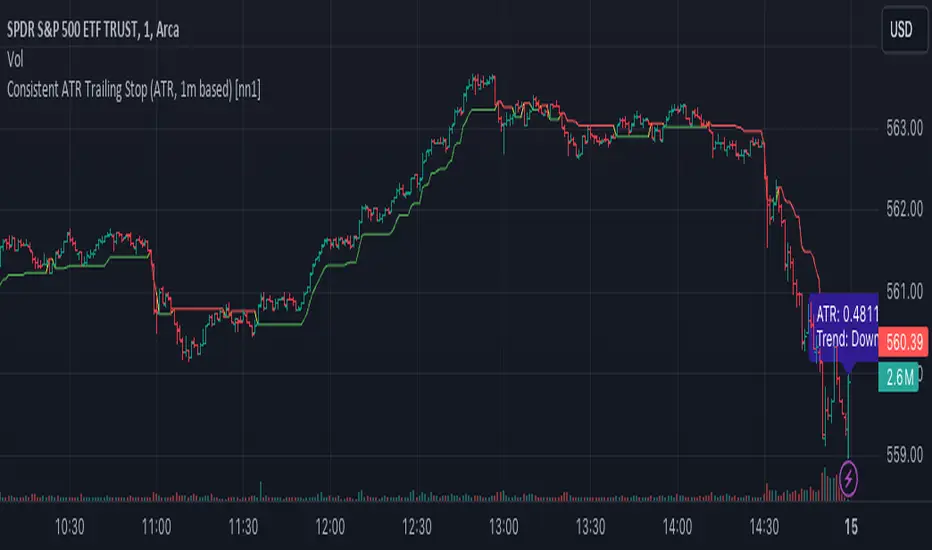Click the red 560.39 price label

[903, 342]
